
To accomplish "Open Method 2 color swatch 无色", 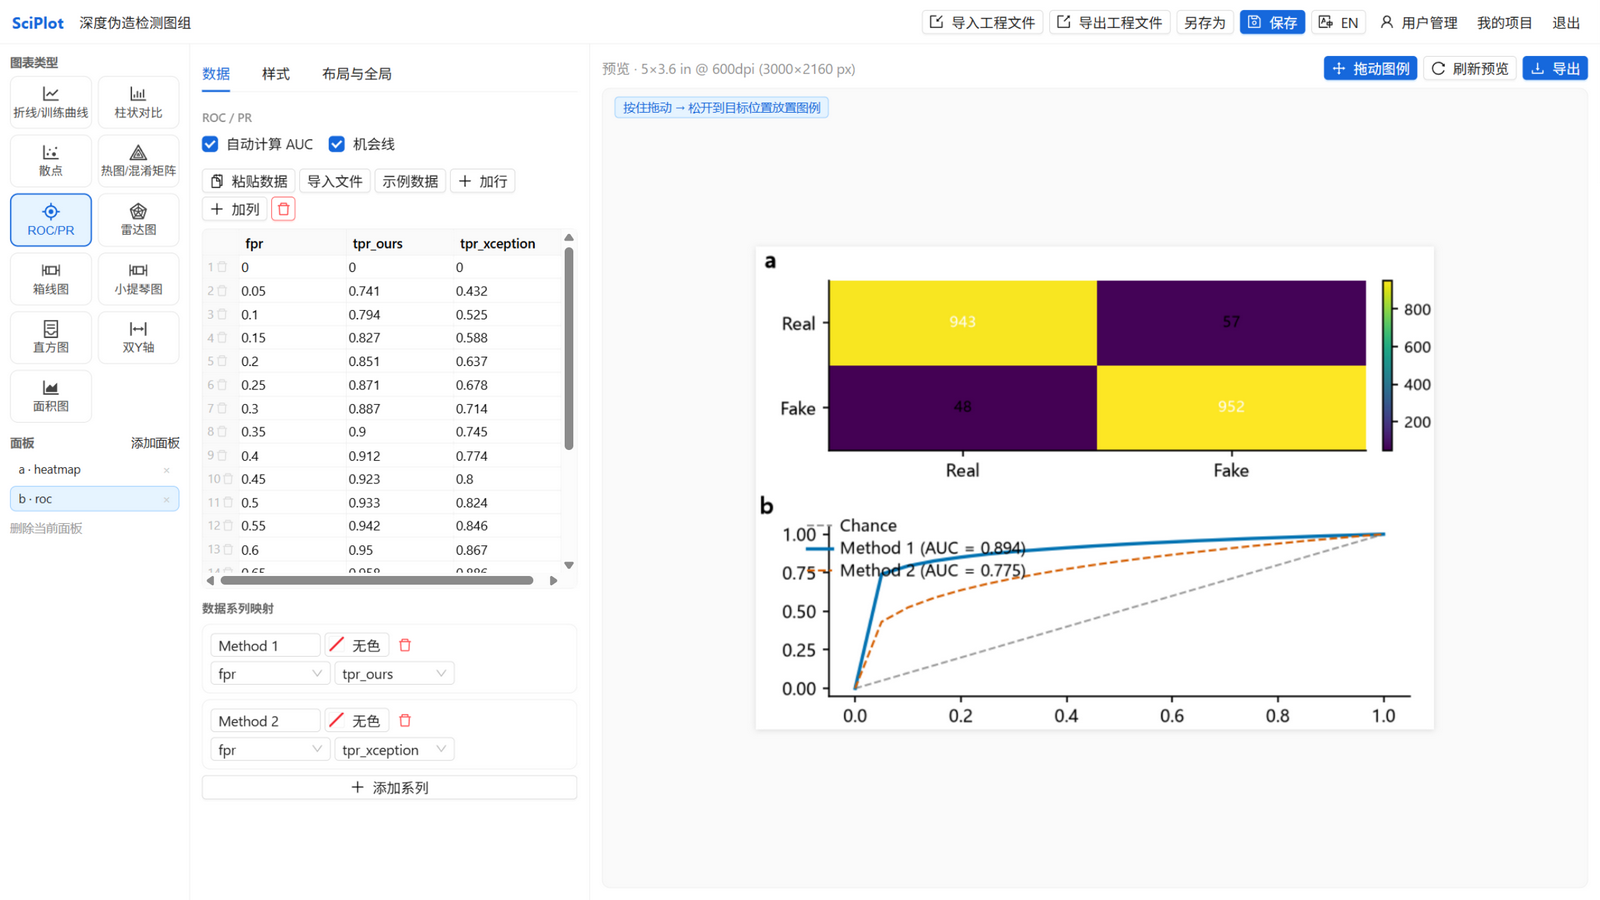I will click(x=356, y=720).
